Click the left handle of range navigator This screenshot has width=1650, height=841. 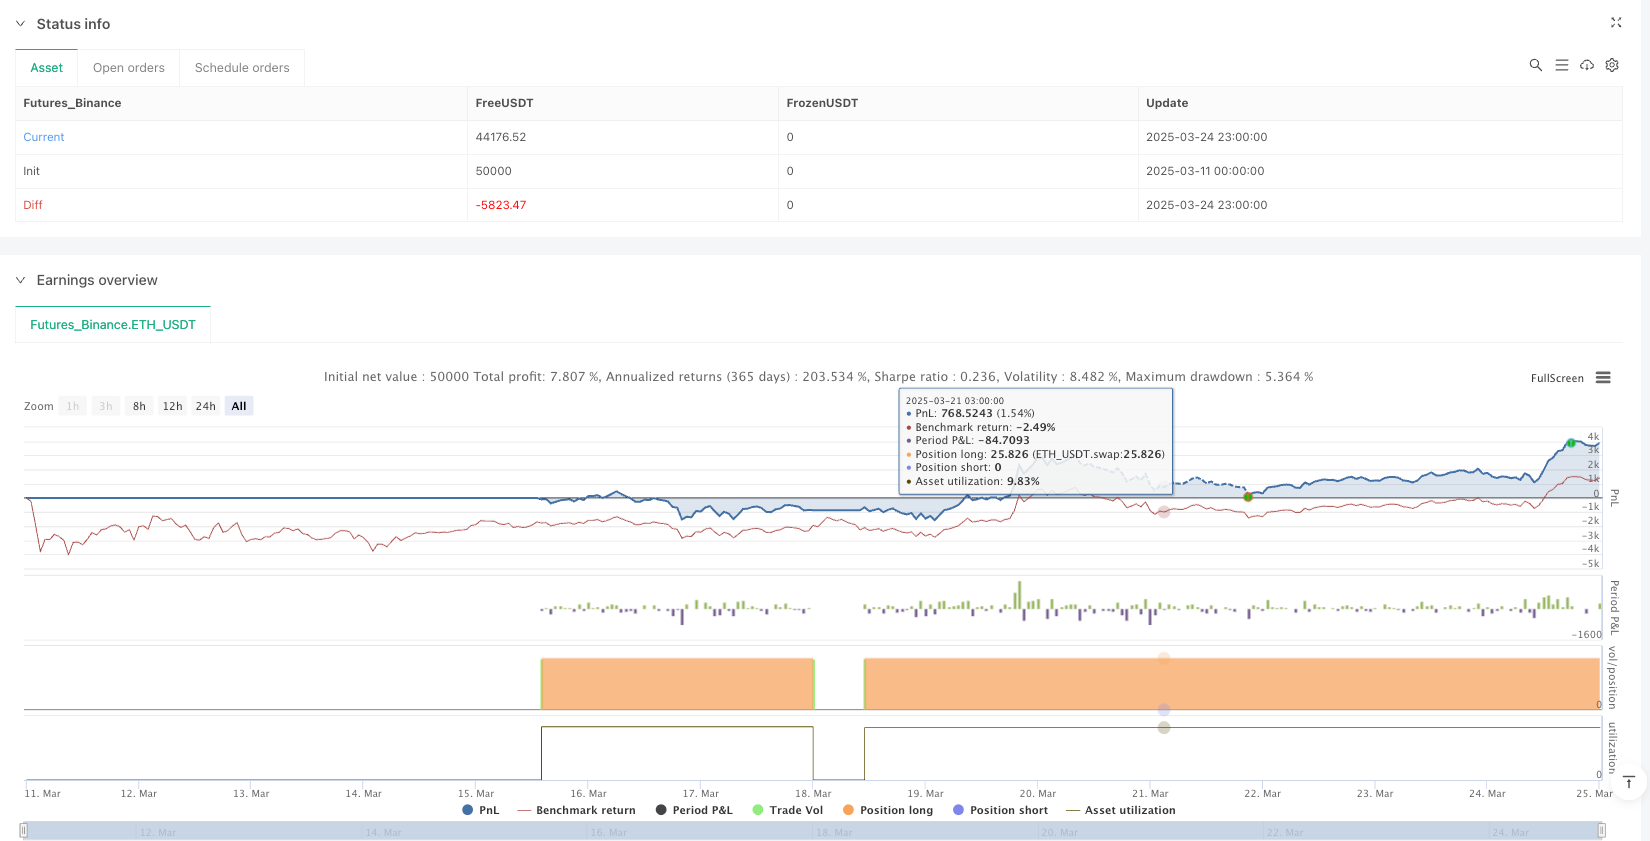click(x=24, y=830)
